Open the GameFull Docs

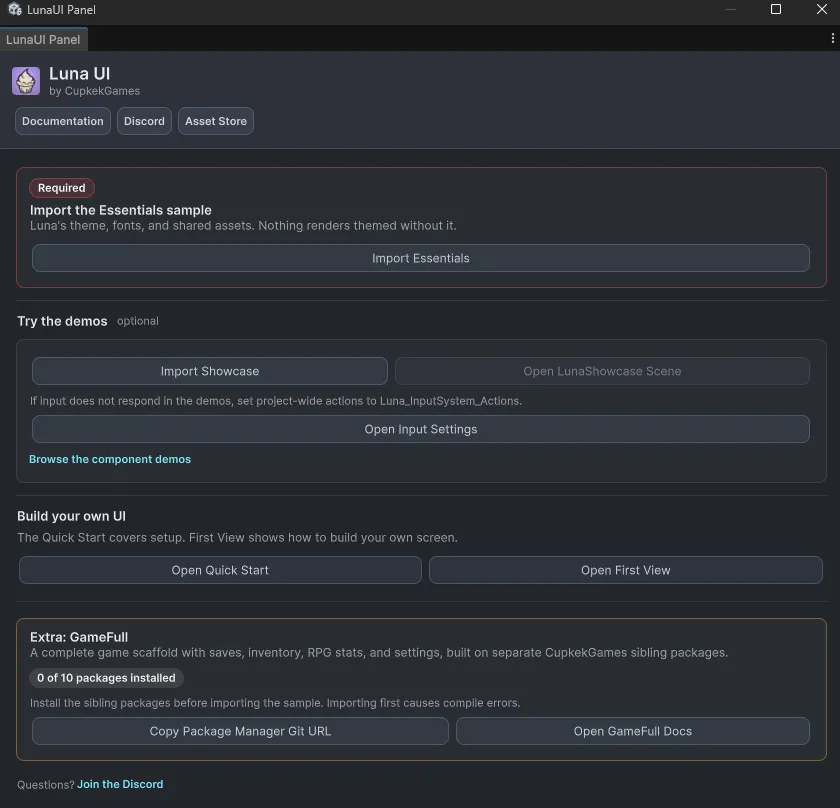(x=633, y=731)
